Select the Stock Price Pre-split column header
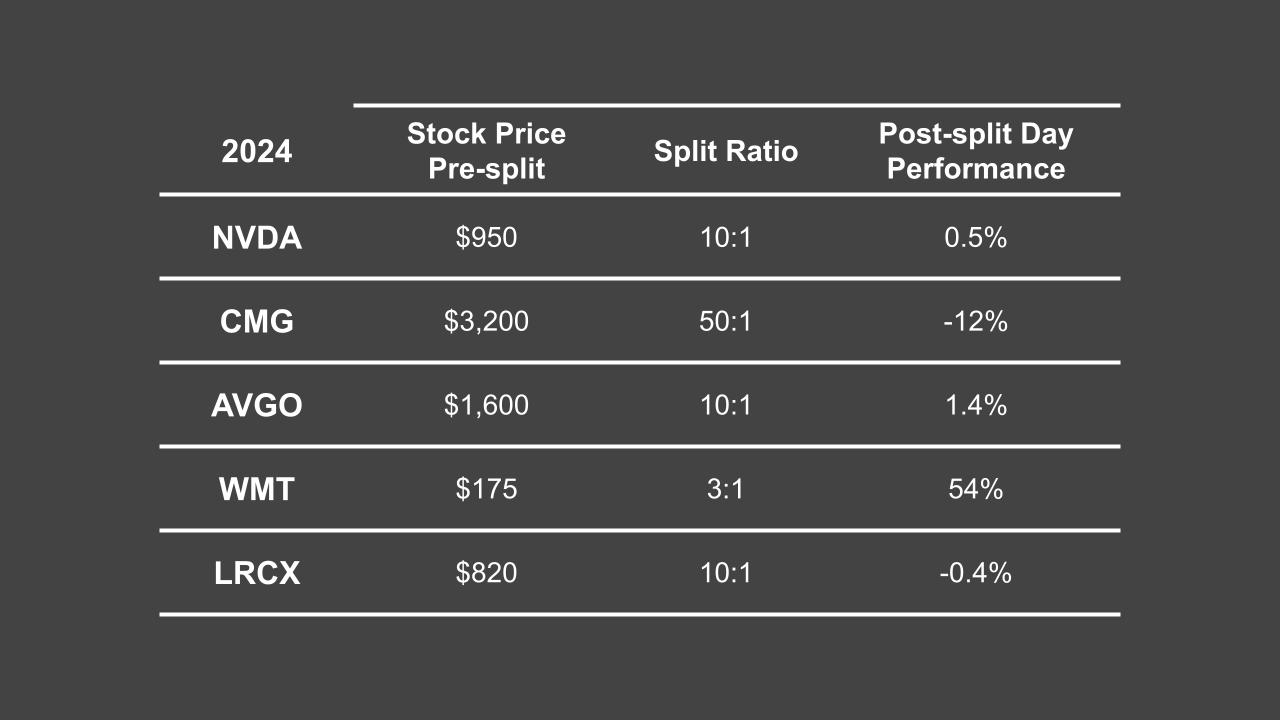 click(x=486, y=151)
